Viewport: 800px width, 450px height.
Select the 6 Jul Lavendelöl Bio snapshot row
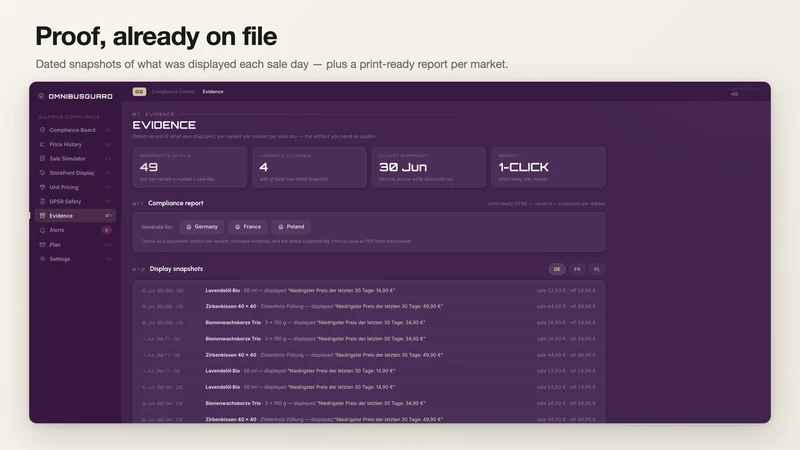(x=369, y=387)
